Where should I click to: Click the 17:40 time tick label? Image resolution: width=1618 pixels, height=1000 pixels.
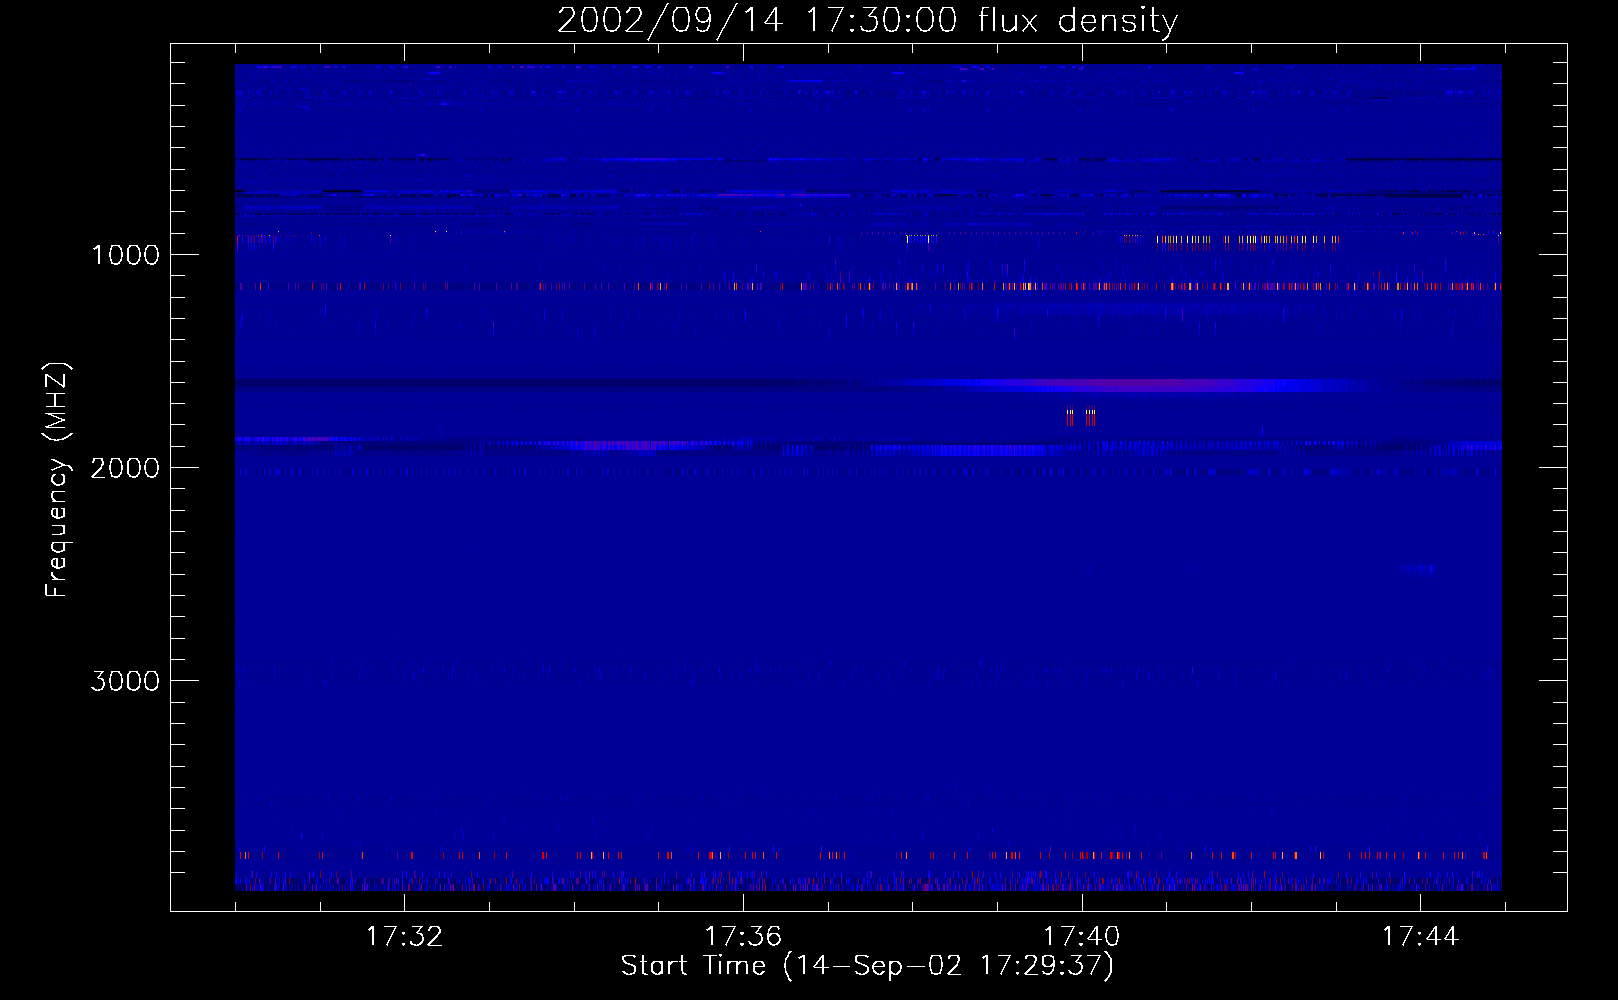(1082, 937)
